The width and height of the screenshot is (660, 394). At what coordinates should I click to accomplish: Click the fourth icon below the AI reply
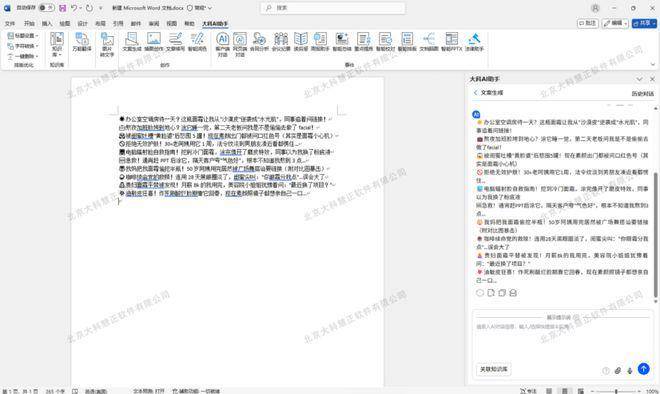click(x=513, y=293)
